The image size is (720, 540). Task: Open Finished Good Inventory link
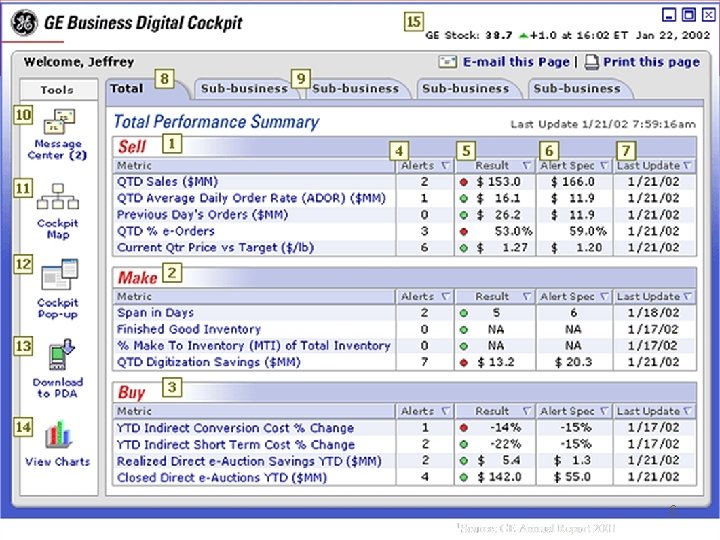pyautogui.click(x=189, y=329)
